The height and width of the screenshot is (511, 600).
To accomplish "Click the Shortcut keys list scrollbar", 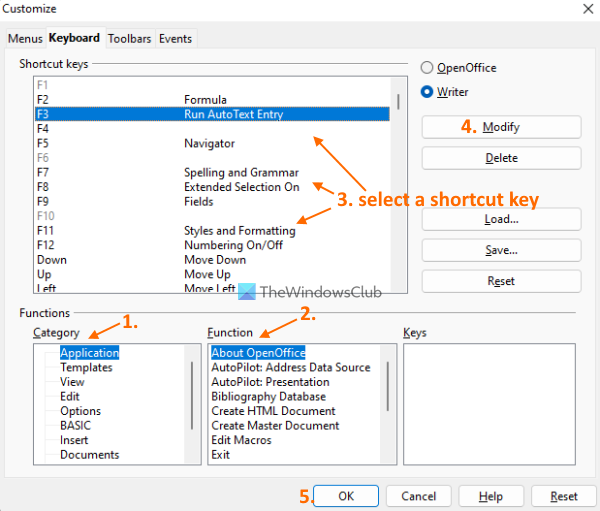I will coord(398,101).
